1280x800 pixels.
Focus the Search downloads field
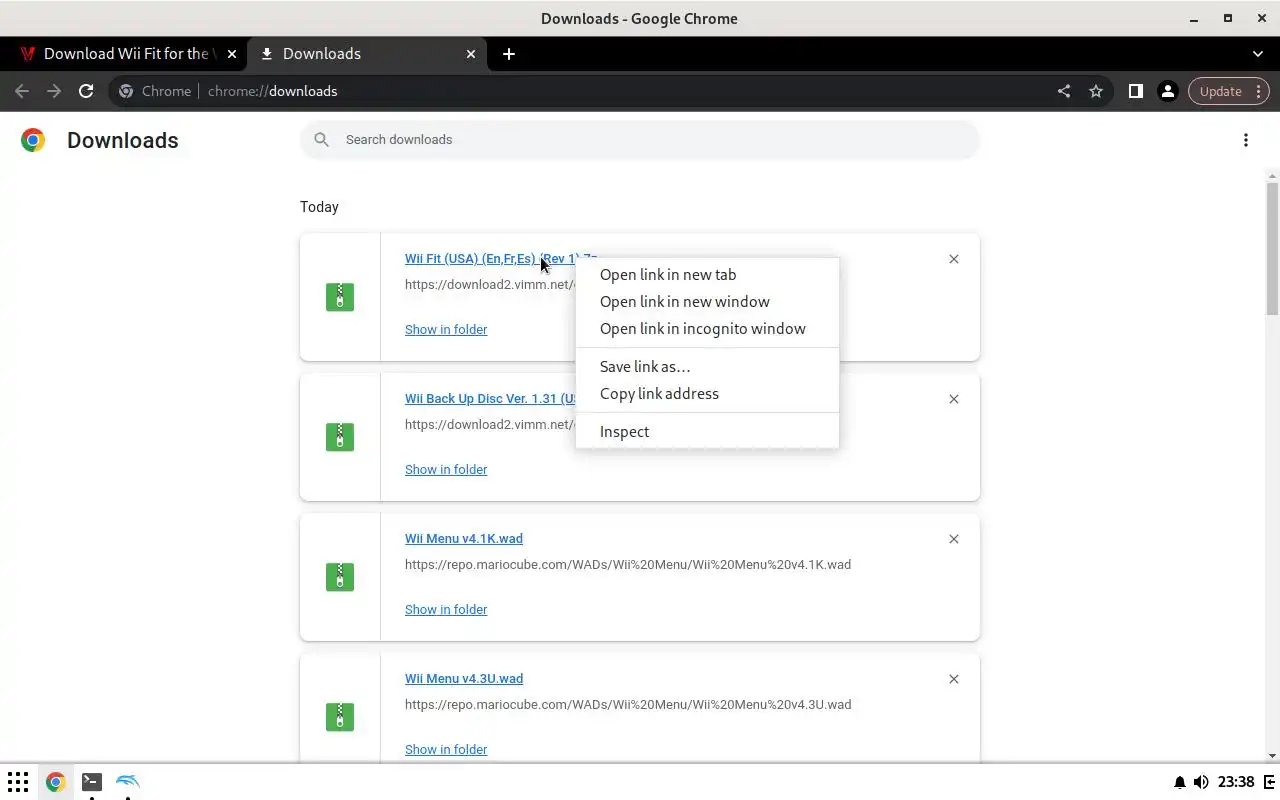pos(640,140)
